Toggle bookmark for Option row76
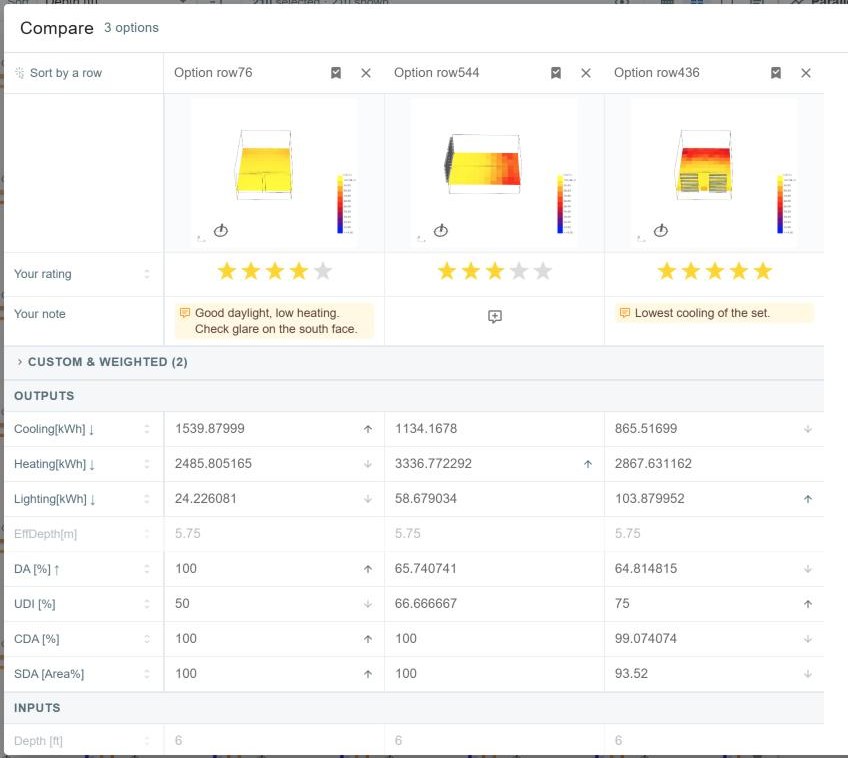The width and height of the screenshot is (848, 758). click(336, 73)
